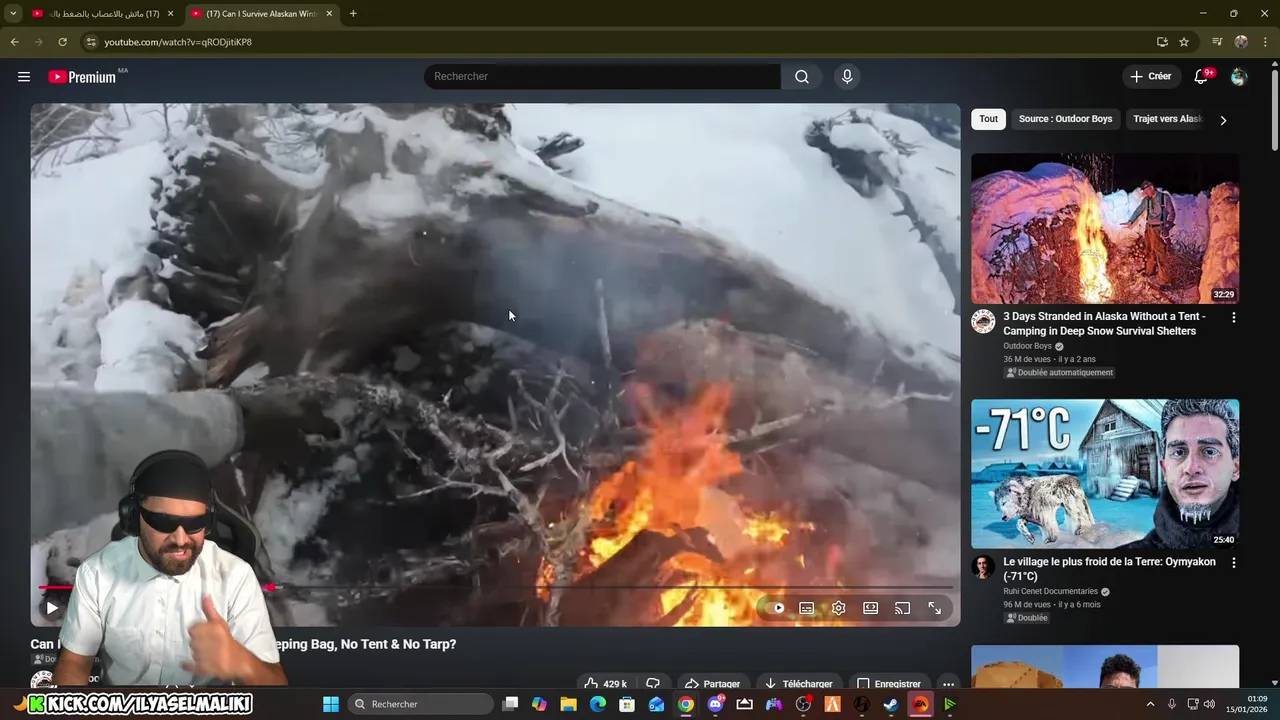Click the Enregistrer button
Viewport: 1280px width, 720px height.
tap(889, 684)
